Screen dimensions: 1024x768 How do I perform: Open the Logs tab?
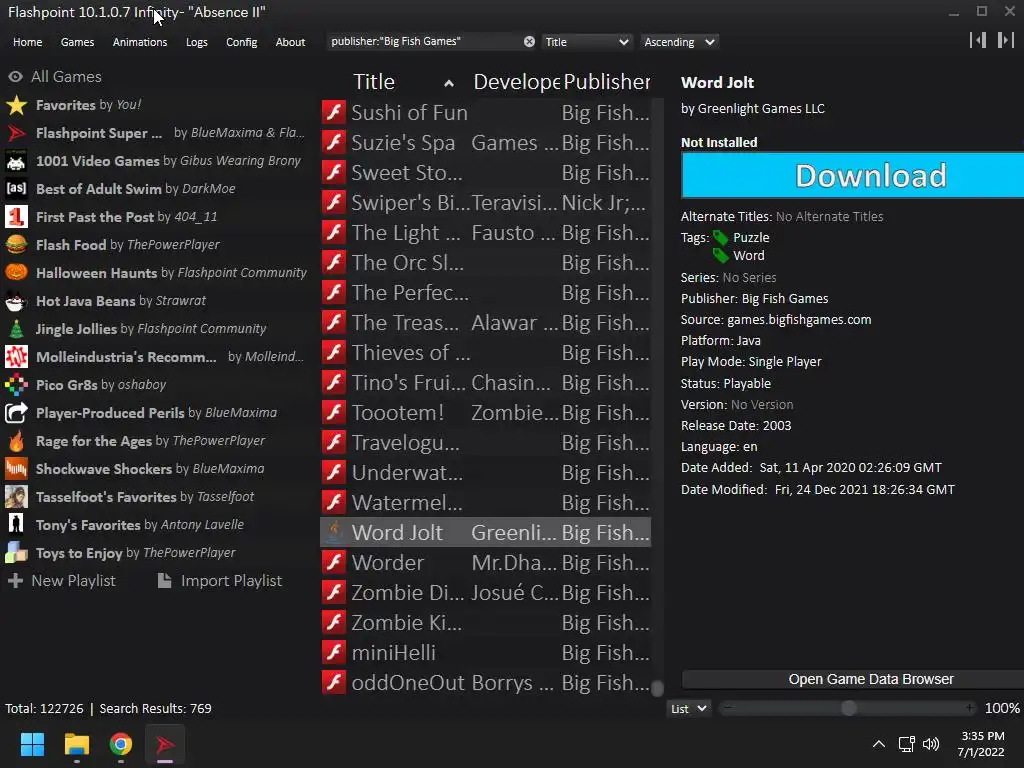[197, 42]
